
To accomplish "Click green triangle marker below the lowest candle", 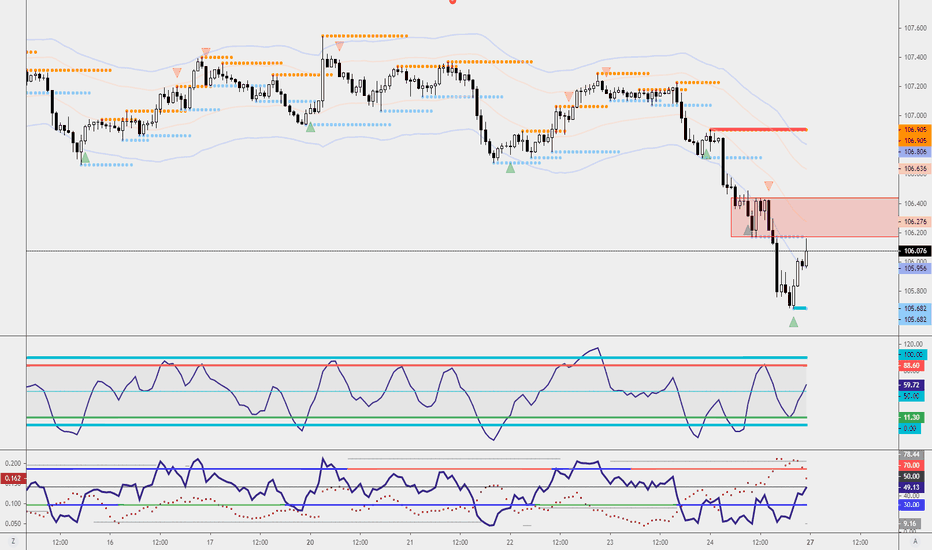I will [x=794, y=322].
